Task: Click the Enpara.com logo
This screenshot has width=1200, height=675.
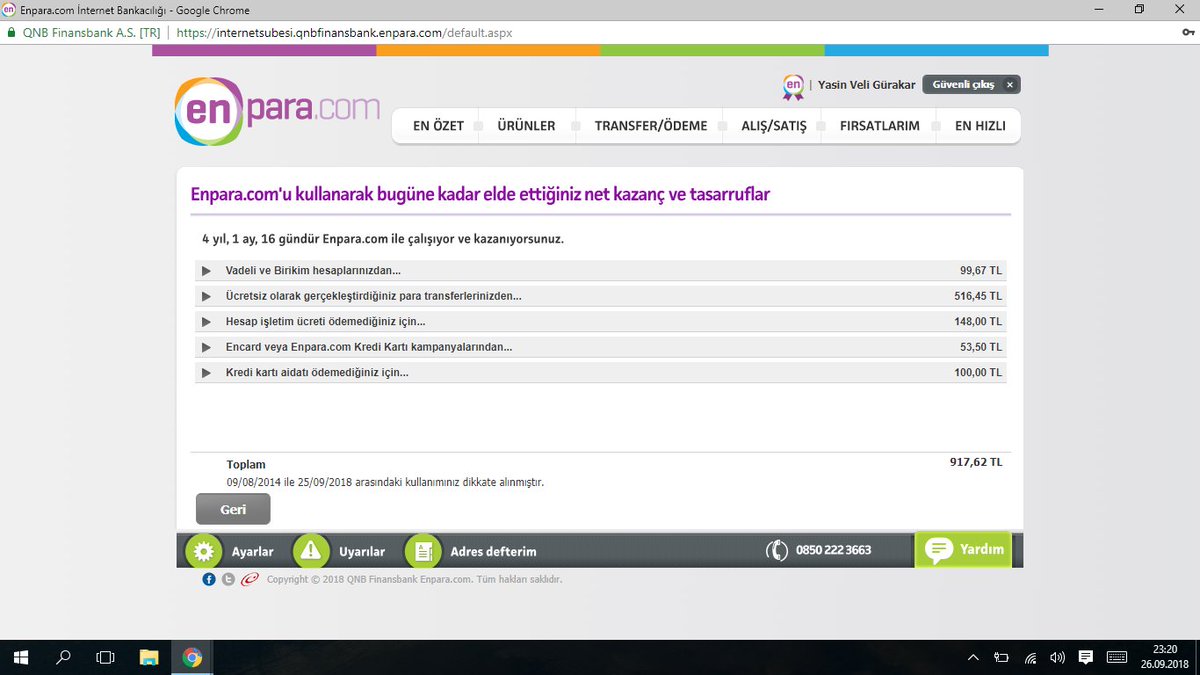Action: pyautogui.click(x=277, y=110)
